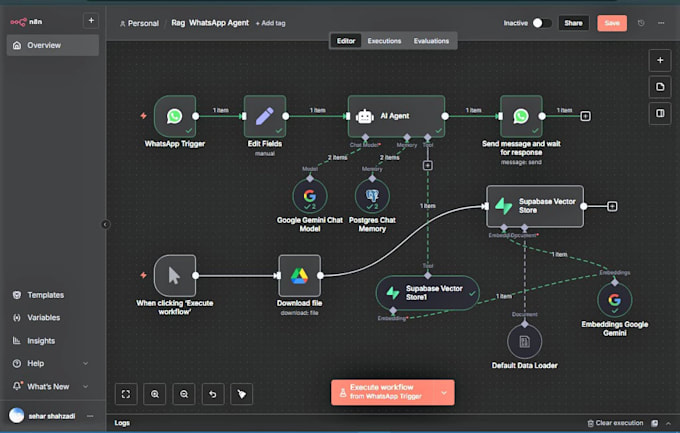Click the n8n logo
680x433 pixels.
click(26, 21)
